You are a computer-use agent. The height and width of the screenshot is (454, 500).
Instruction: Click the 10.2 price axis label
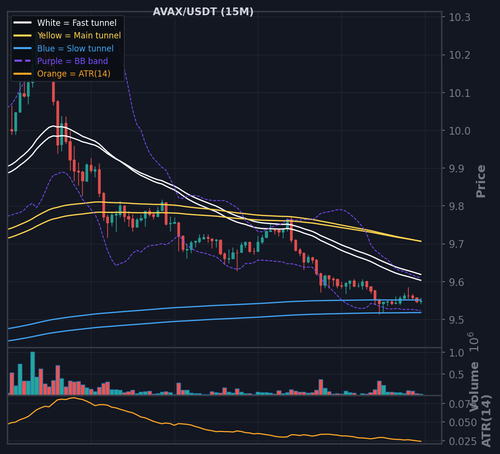coord(459,55)
